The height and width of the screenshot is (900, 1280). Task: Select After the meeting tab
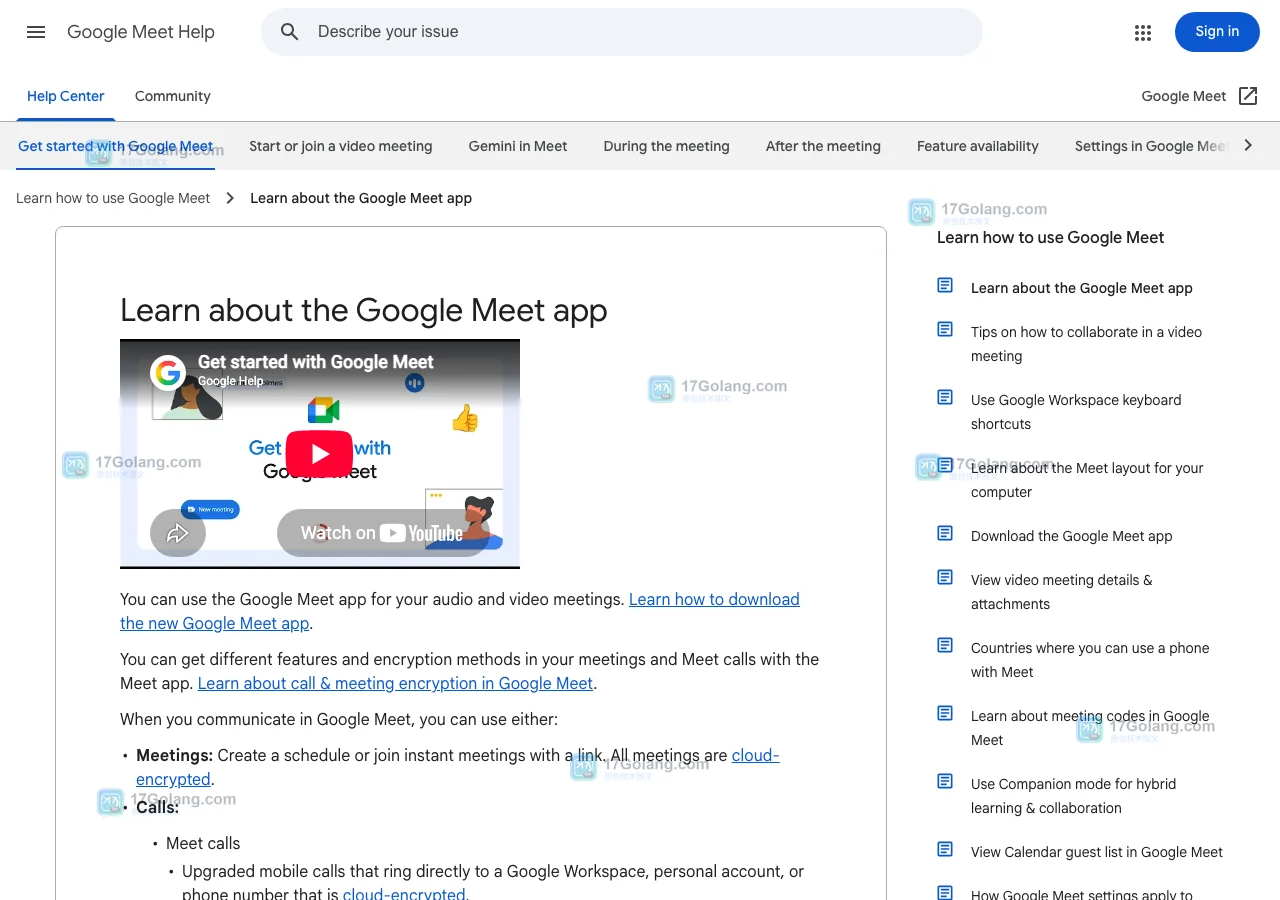pyautogui.click(x=823, y=146)
